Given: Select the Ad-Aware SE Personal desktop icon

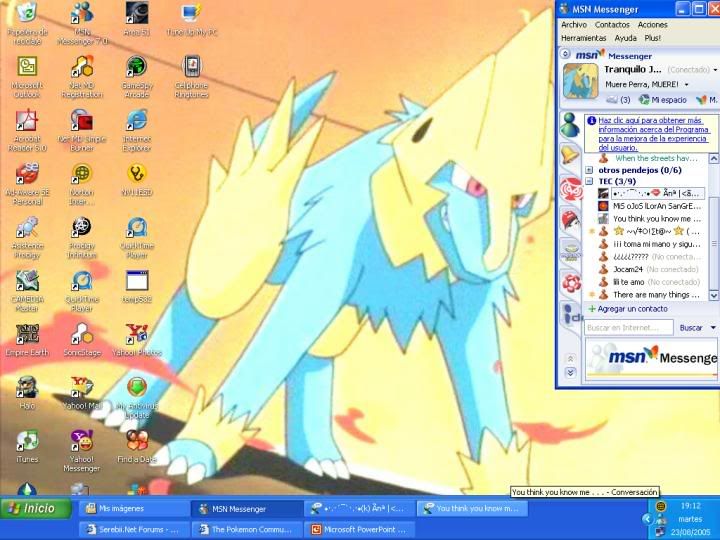Looking at the screenshot, I should coord(27,184).
